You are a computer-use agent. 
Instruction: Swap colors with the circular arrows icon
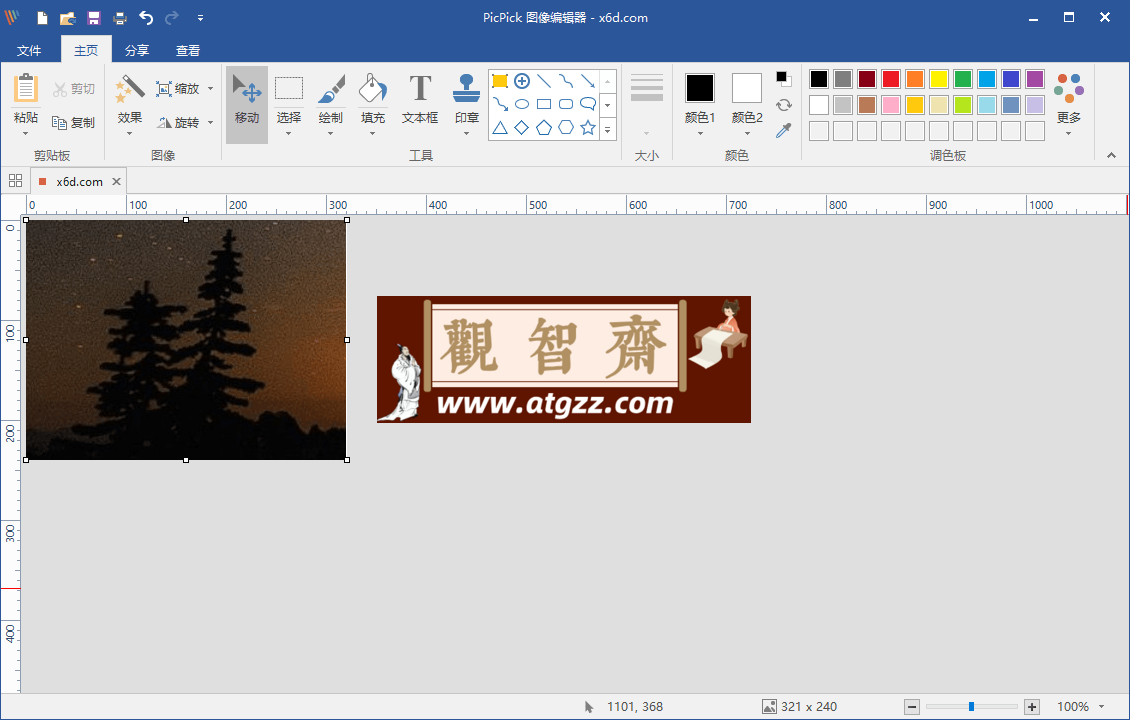tap(784, 105)
